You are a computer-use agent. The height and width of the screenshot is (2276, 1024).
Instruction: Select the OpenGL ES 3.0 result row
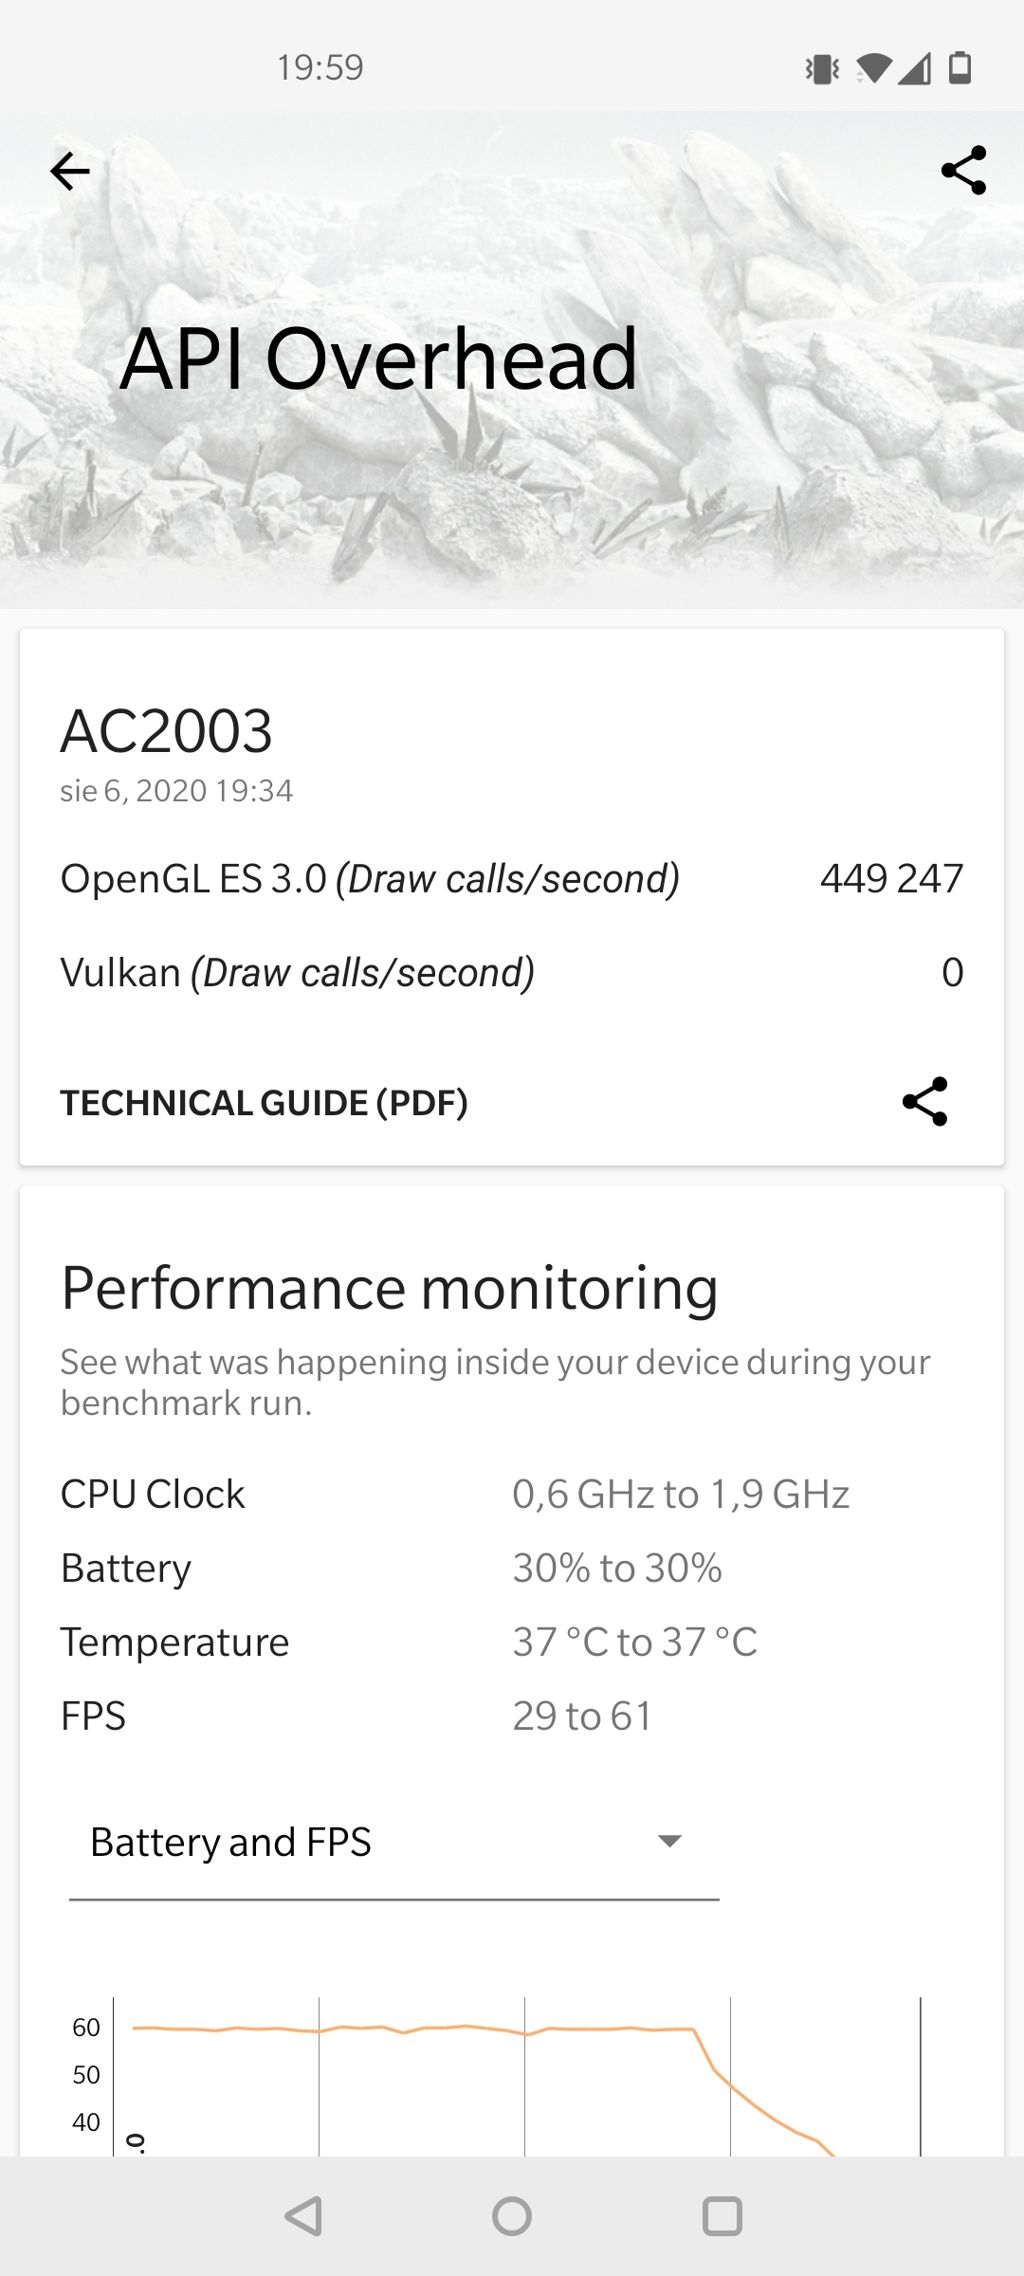(512, 878)
